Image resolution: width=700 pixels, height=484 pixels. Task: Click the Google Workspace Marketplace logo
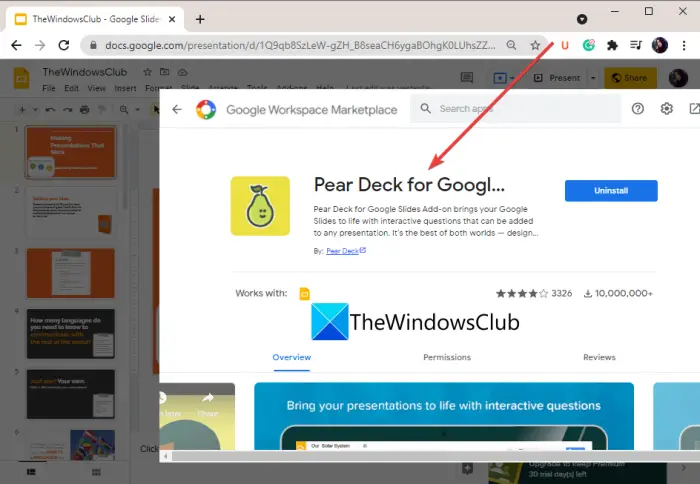(x=206, y=109)
